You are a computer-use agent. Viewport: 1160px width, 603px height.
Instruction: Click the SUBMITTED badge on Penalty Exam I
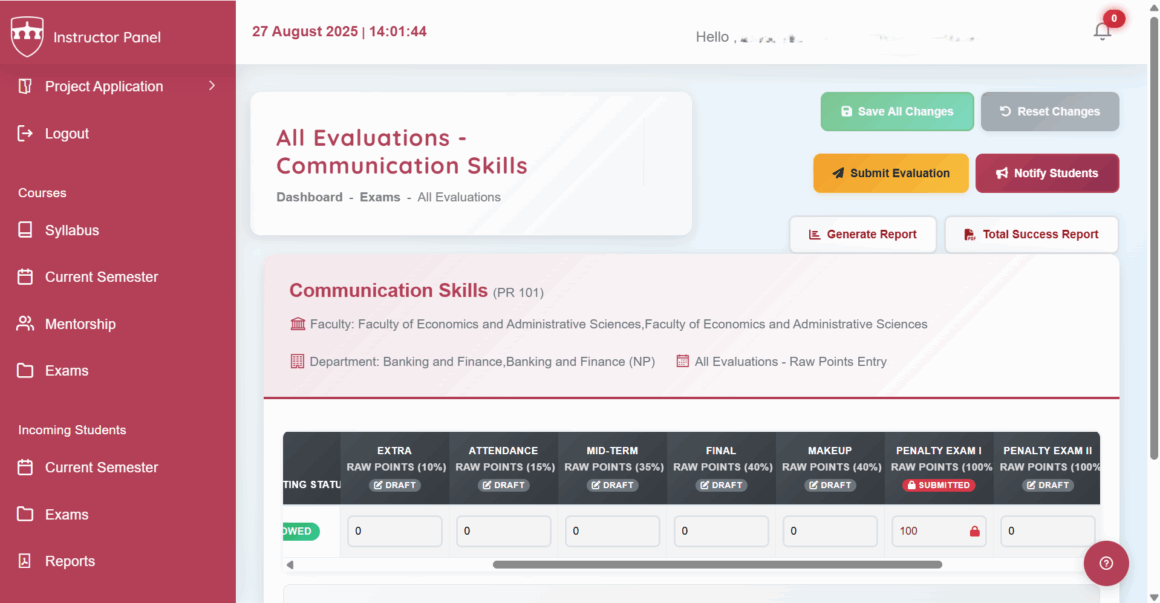point(938,485)
